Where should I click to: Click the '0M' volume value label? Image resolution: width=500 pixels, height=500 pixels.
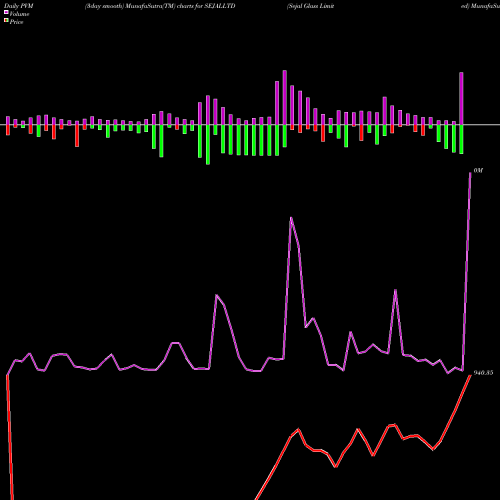[x=478, y=170]
